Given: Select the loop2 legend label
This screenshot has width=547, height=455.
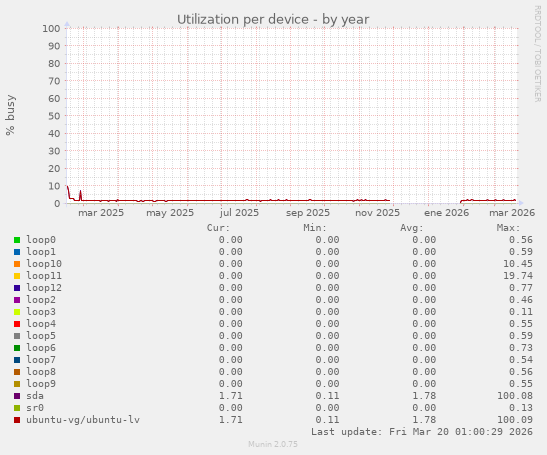Looking at the screenshot, I should (41, 300).
